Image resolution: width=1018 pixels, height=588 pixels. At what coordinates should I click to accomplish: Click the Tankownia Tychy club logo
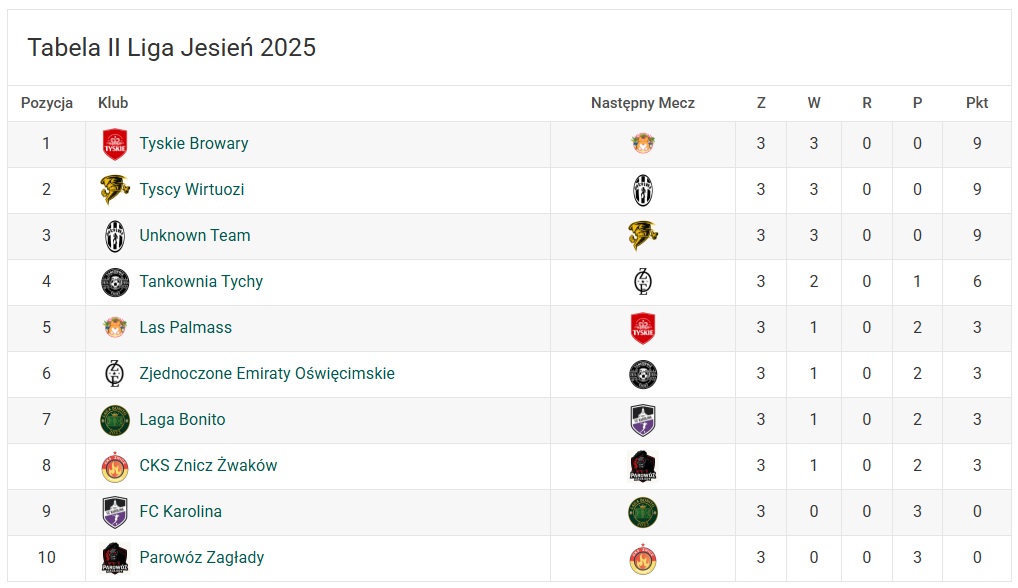click(x=115, y=282)
